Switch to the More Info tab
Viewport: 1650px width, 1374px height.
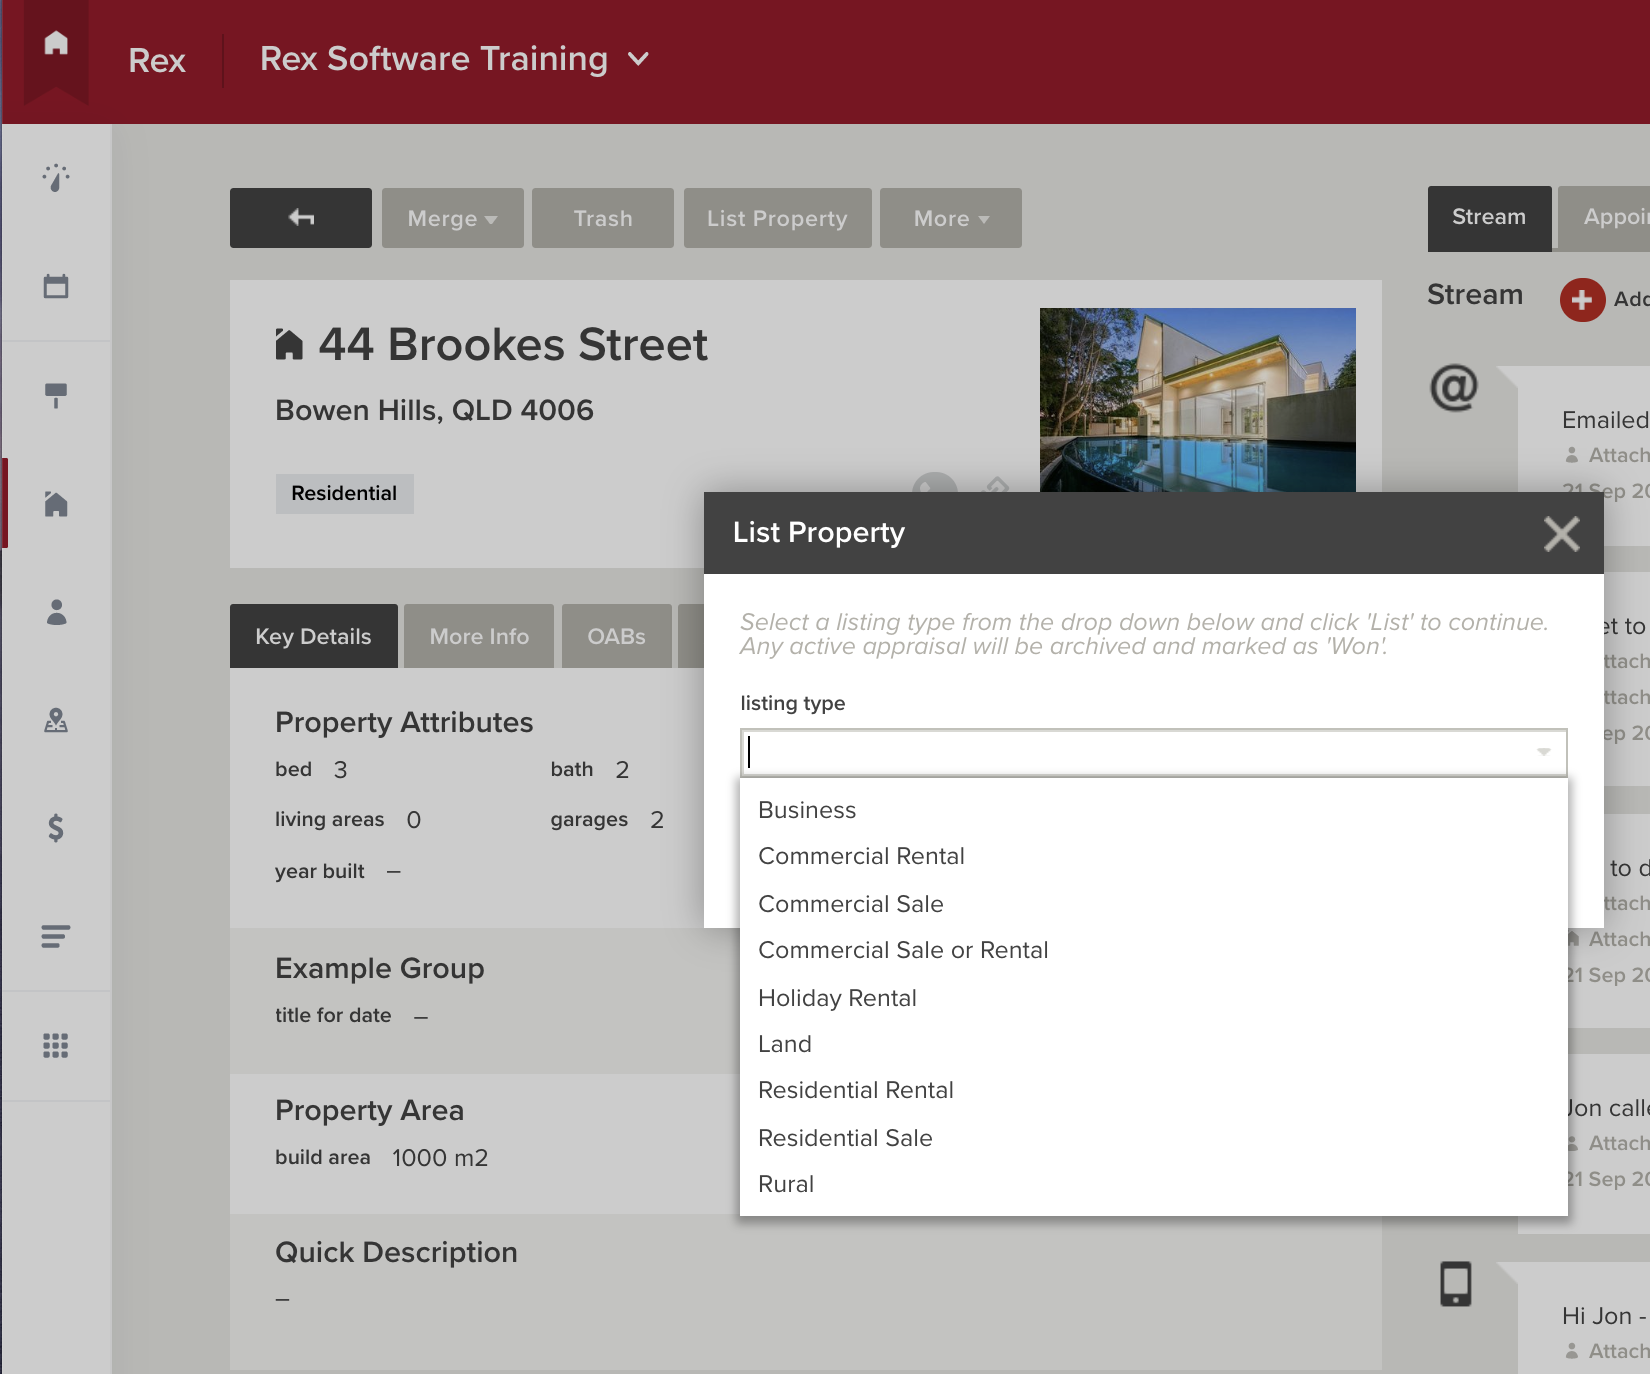[478, 636]
